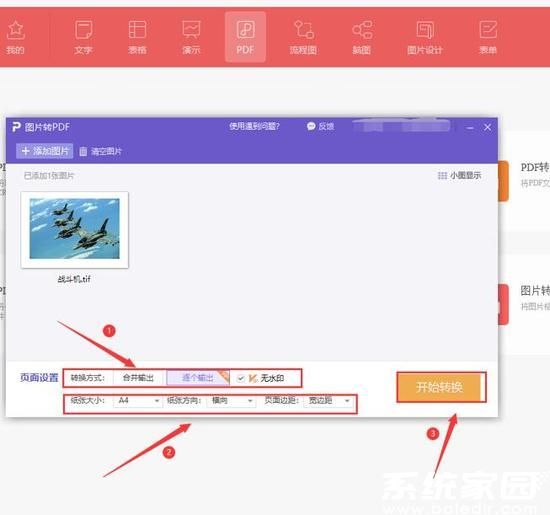Screen dimensions: 550x515
Task: Select 逐个输出 conversion mode
Action: tap(198, 378)
